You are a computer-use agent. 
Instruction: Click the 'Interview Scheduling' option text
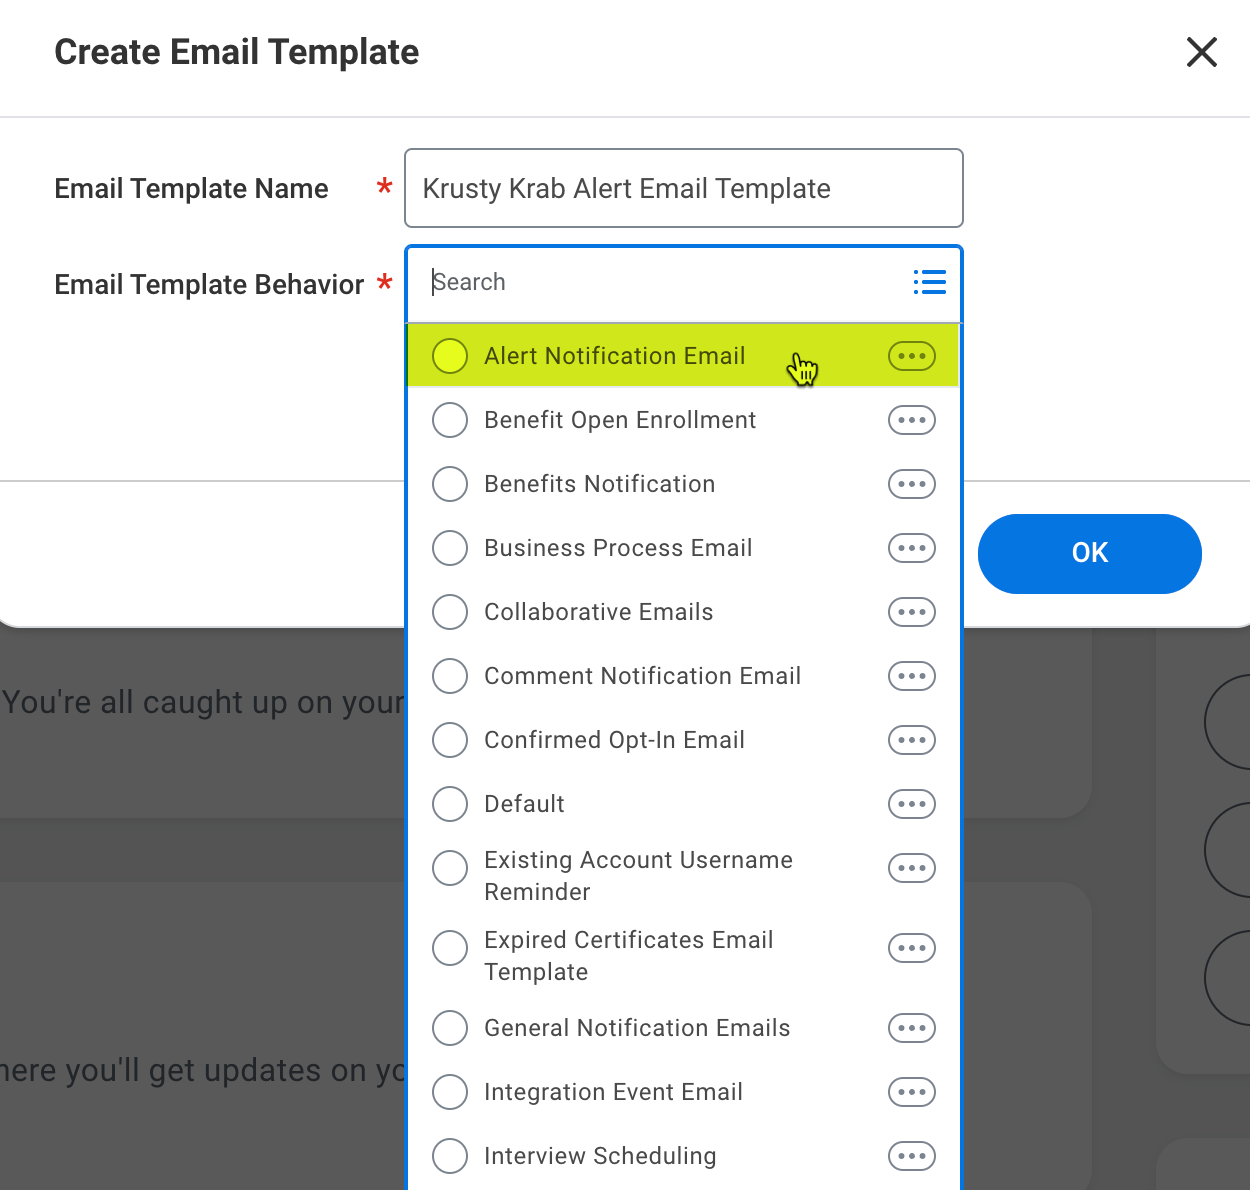[600, 1156]
